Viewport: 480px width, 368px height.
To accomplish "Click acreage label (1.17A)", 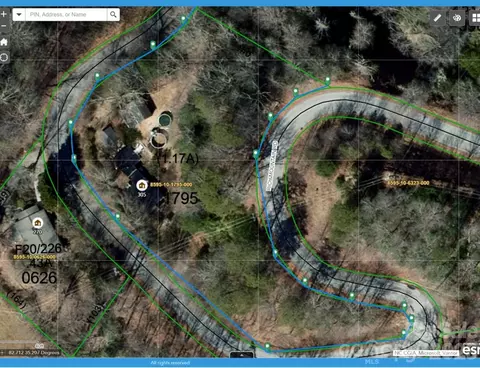I will [178, 159].
